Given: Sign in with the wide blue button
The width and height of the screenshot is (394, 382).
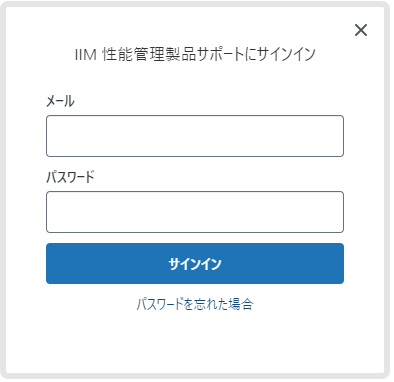Looking at the screenshot, I should pyautogui.click(x=195, y=264).
